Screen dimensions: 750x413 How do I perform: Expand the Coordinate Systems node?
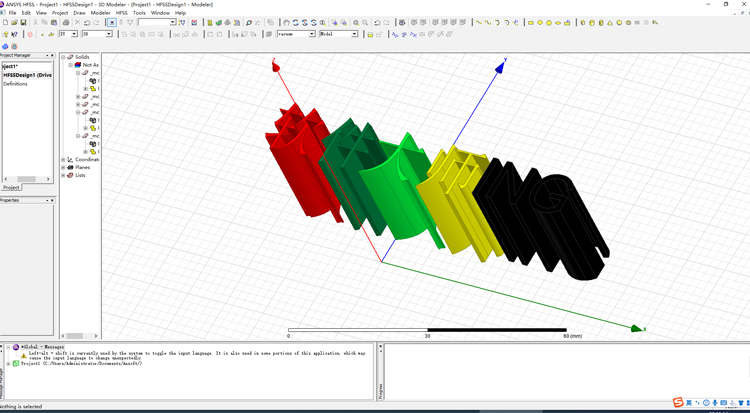coord(63,159)
